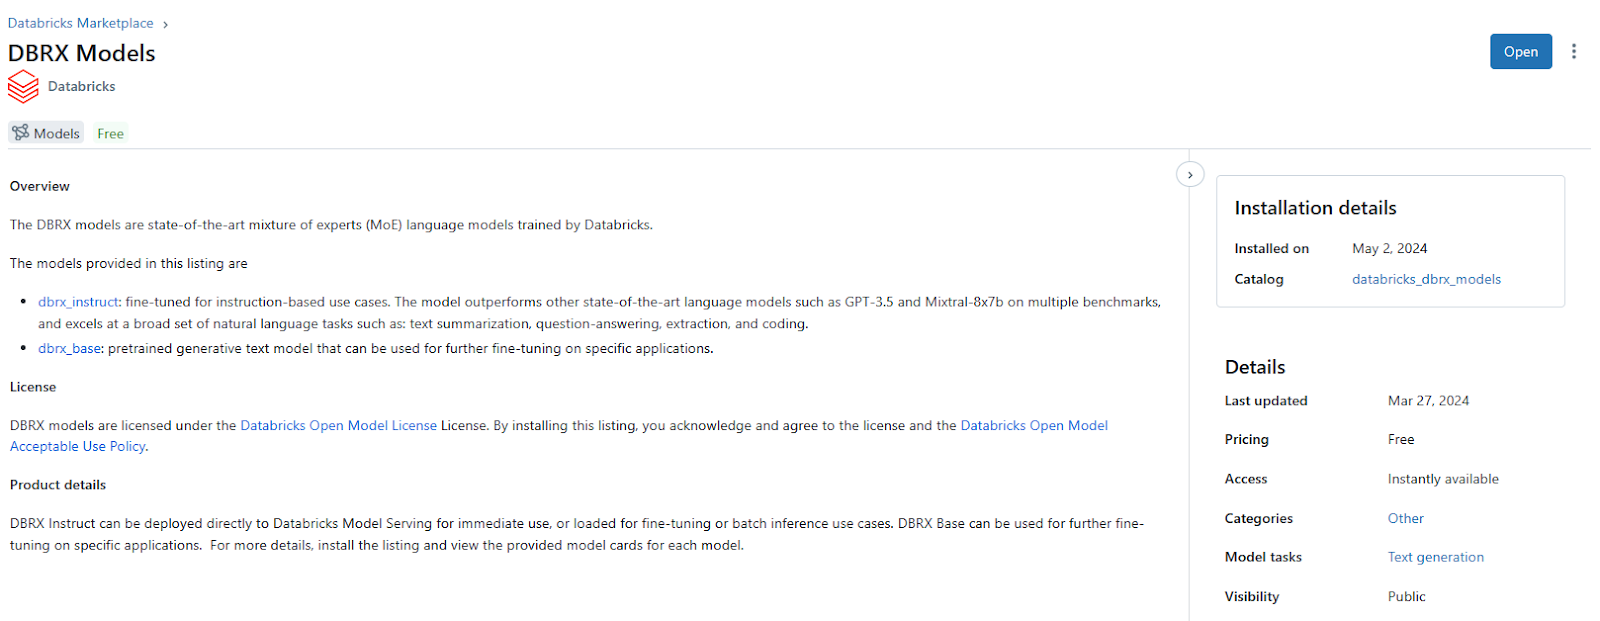The image size is (1600, 621).
Task: View the Databricks Open Model License
Action: 338,426
